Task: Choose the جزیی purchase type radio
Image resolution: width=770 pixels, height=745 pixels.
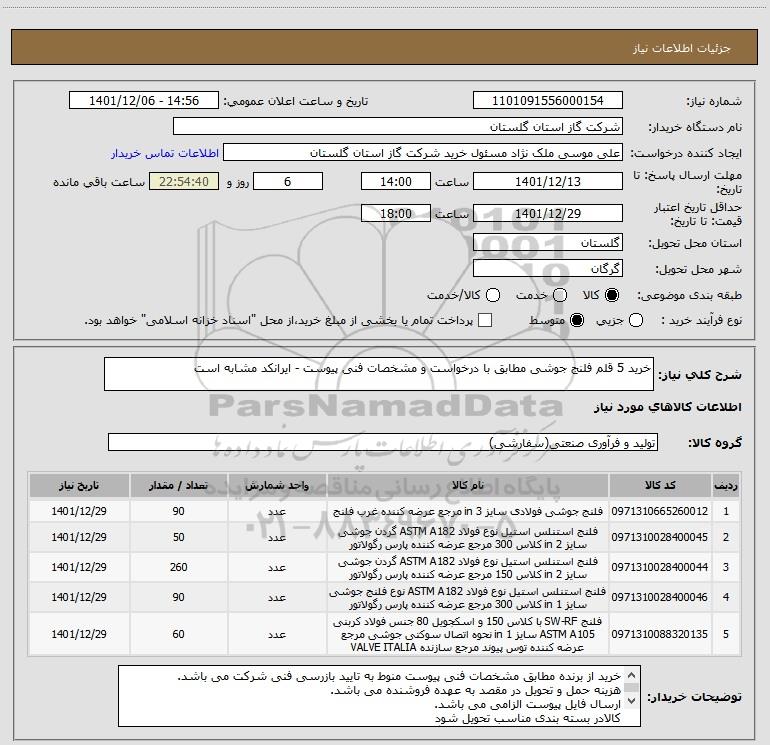Action: coord(636,321)
